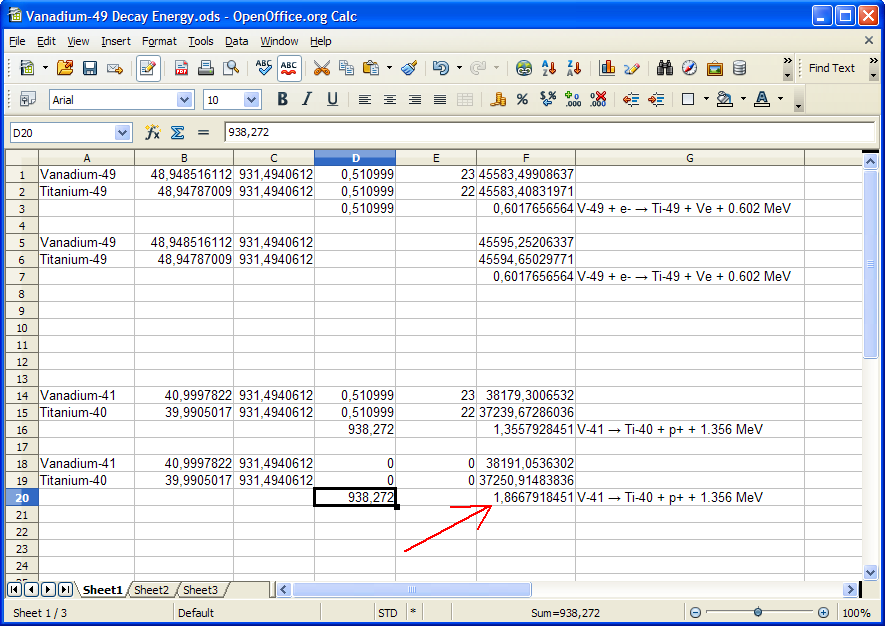
Task: Toggle AutoSpellcheck on or off
Action: (289, 68)
